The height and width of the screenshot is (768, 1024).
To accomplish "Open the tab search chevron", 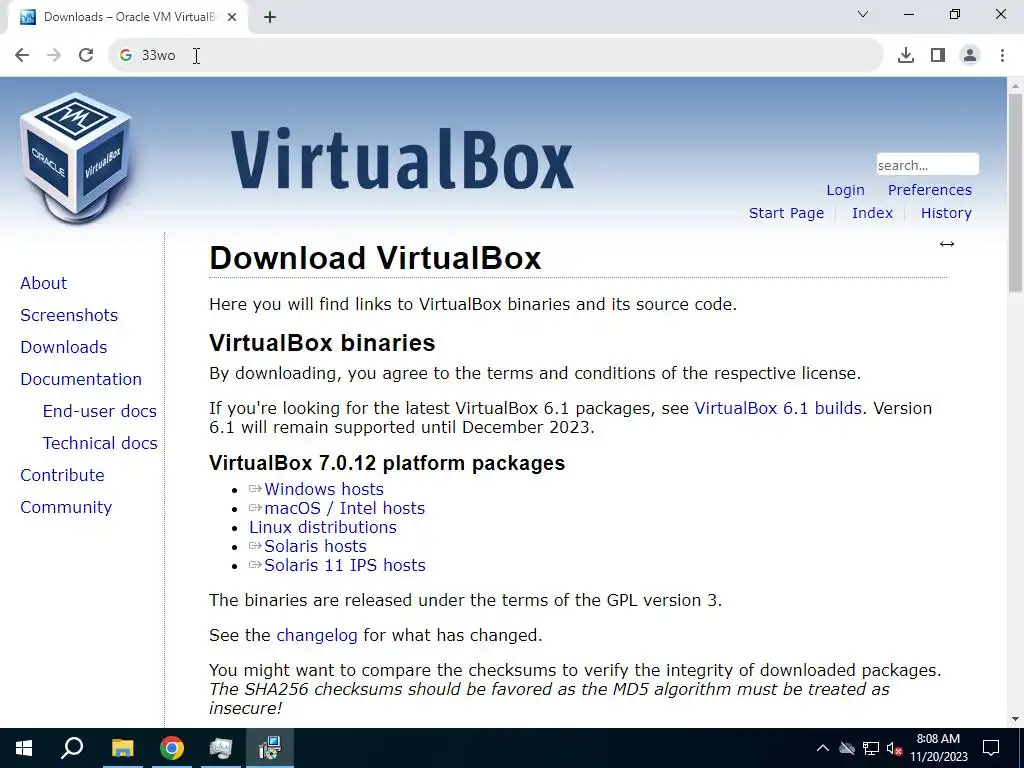I will click(863, 14).
